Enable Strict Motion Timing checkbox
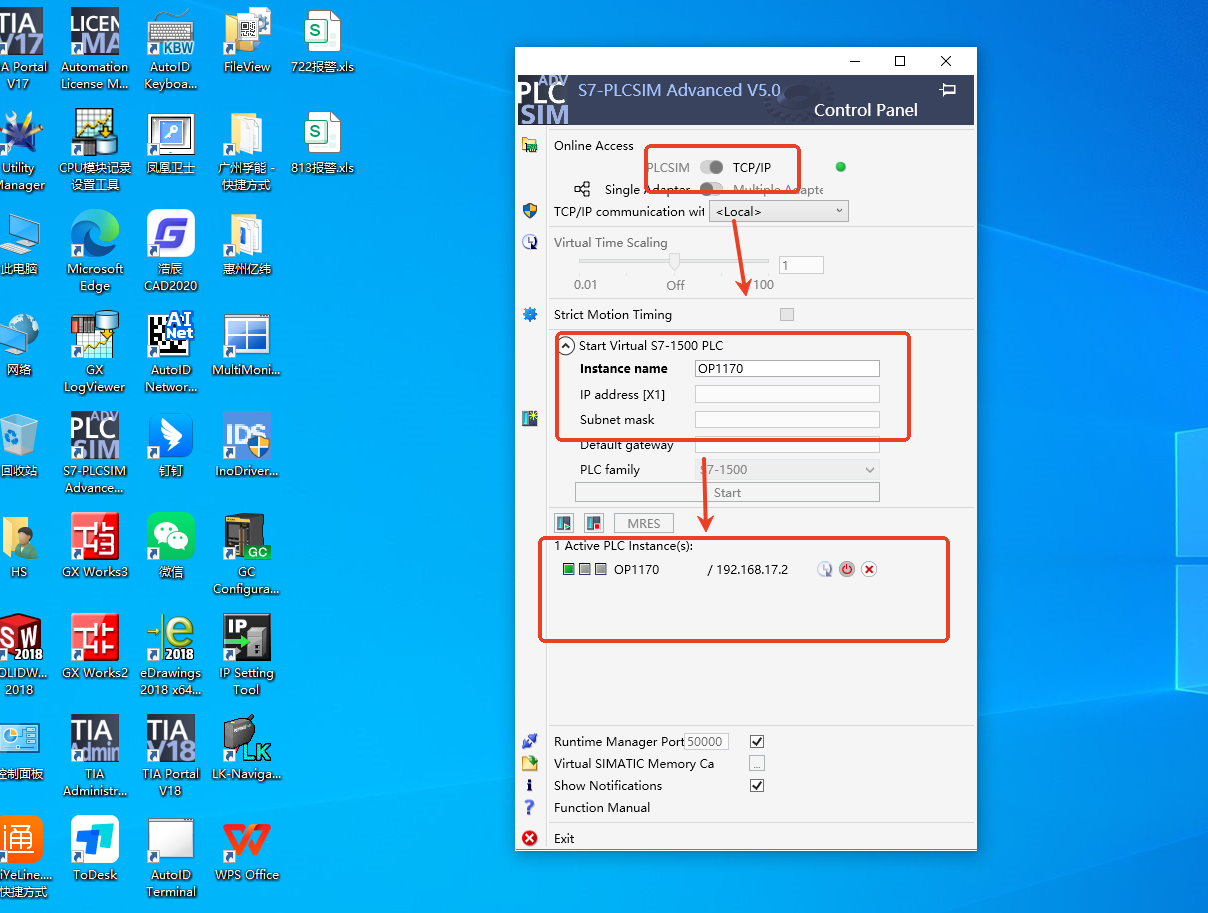 (x=787, y=314)
